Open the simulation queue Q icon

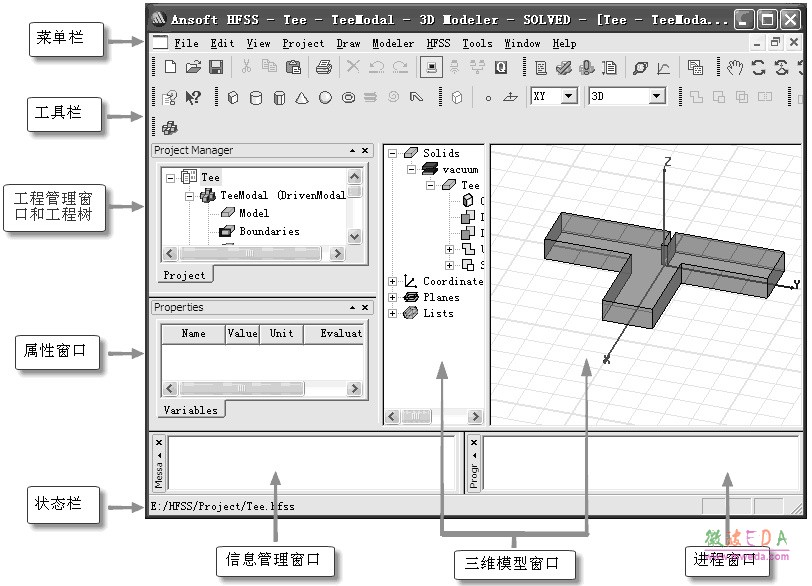click(501, 67)
